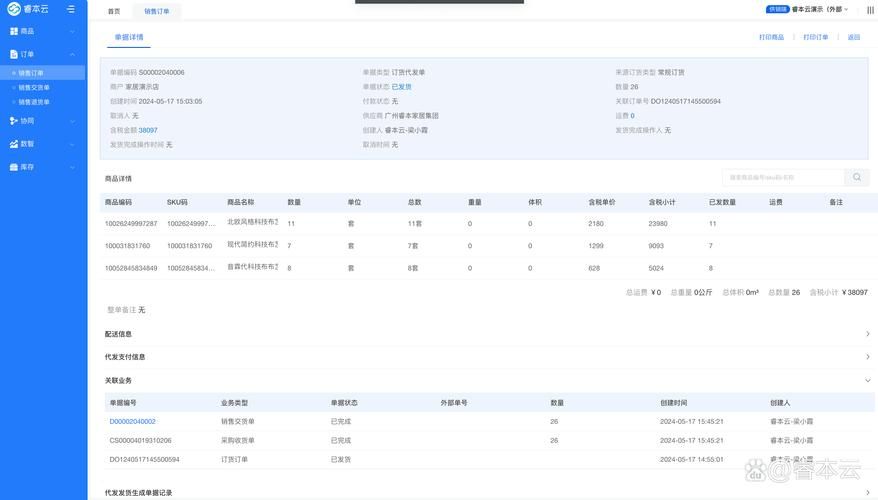Click unit price 2180

pos(596,223)
